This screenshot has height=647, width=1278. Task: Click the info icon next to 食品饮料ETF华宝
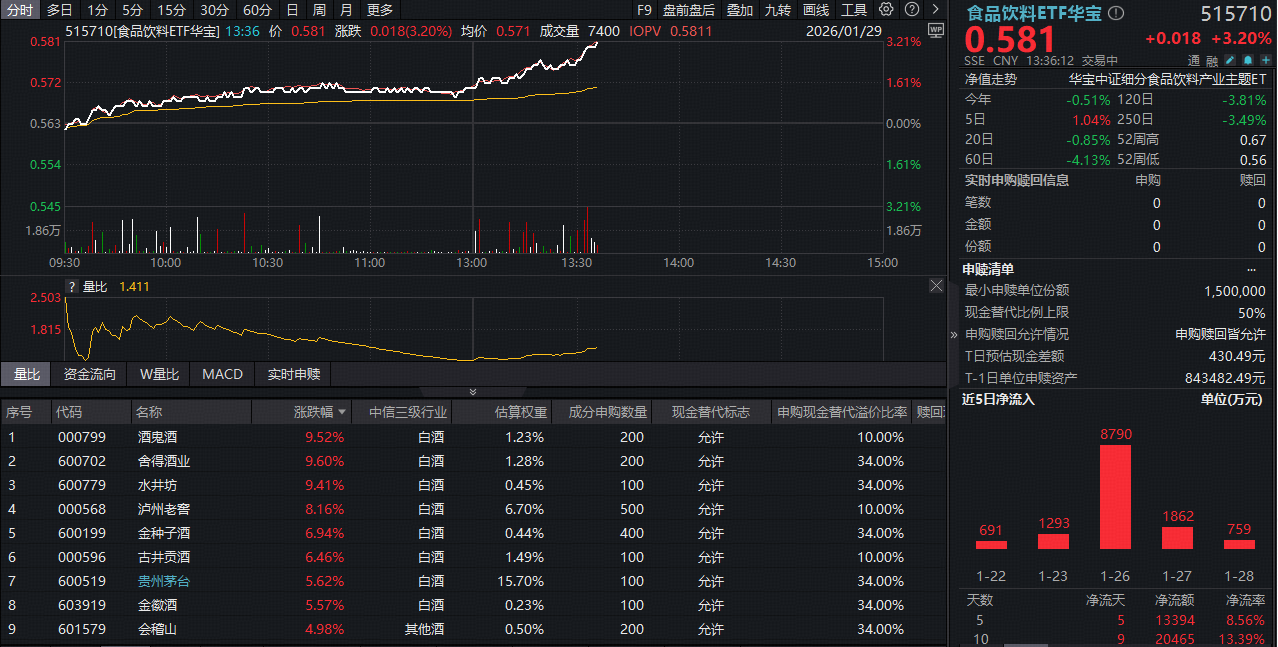[1117, 13]
